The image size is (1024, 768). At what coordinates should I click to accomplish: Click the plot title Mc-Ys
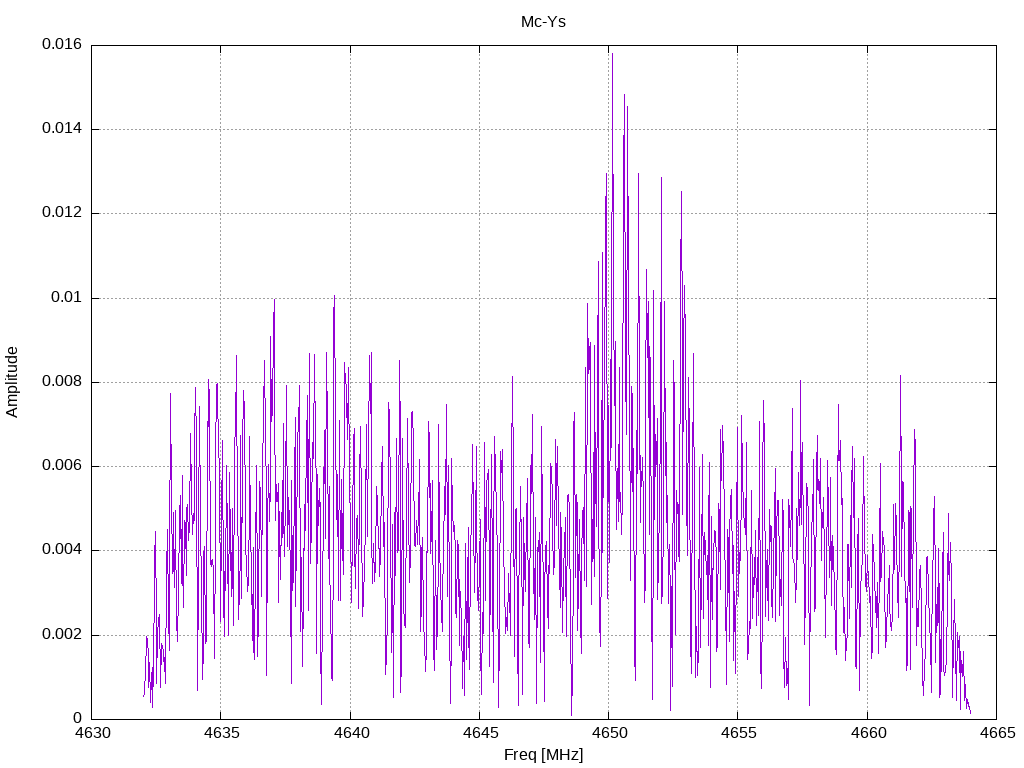(x=543, y=22)
